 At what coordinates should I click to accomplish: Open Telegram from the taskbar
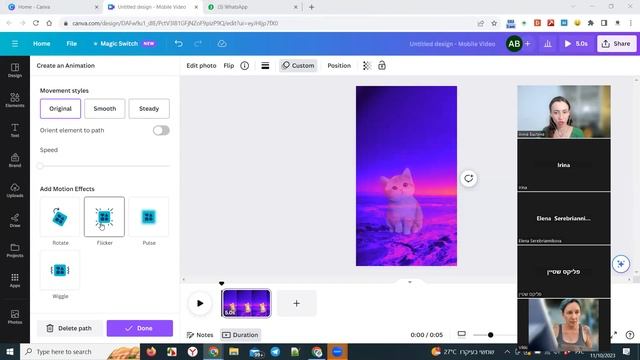pos(275,351)
